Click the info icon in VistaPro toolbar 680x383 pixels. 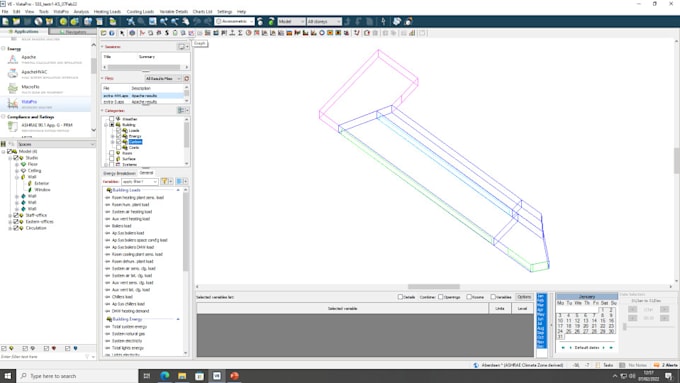click(112, 33)
